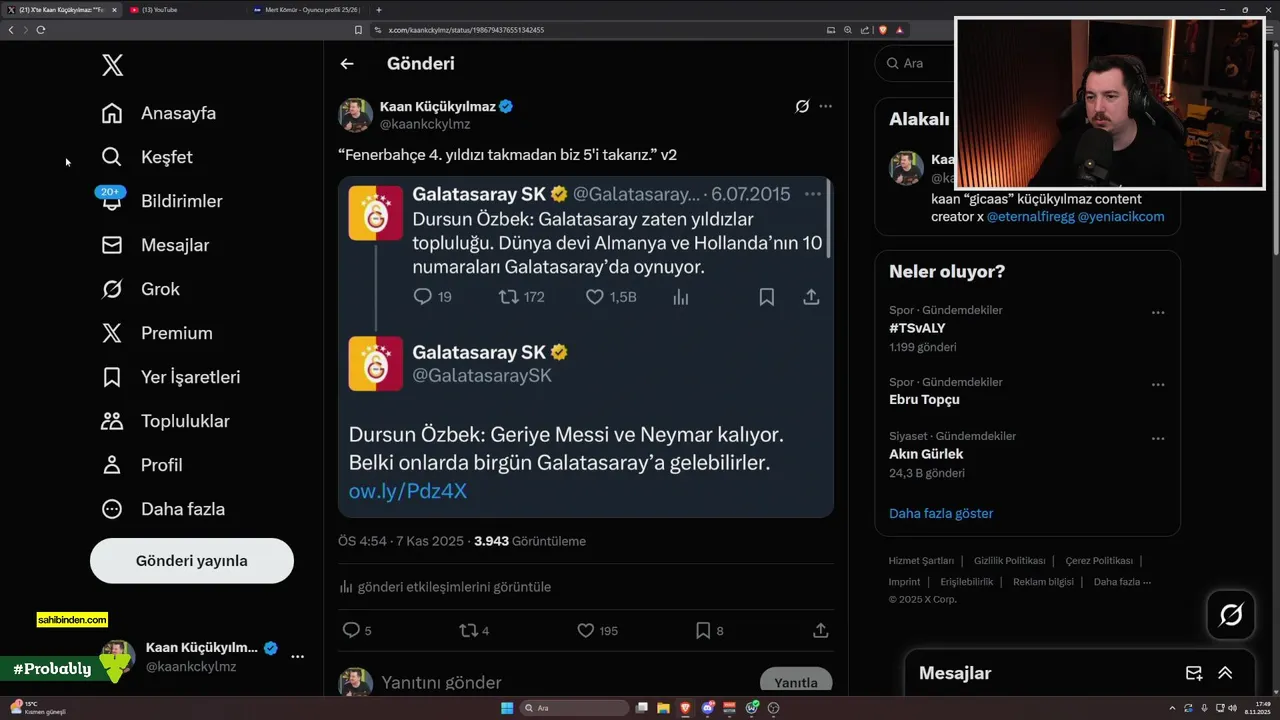
Task: Open Çerez Politikası footer link
Action: coord(1099,561)
